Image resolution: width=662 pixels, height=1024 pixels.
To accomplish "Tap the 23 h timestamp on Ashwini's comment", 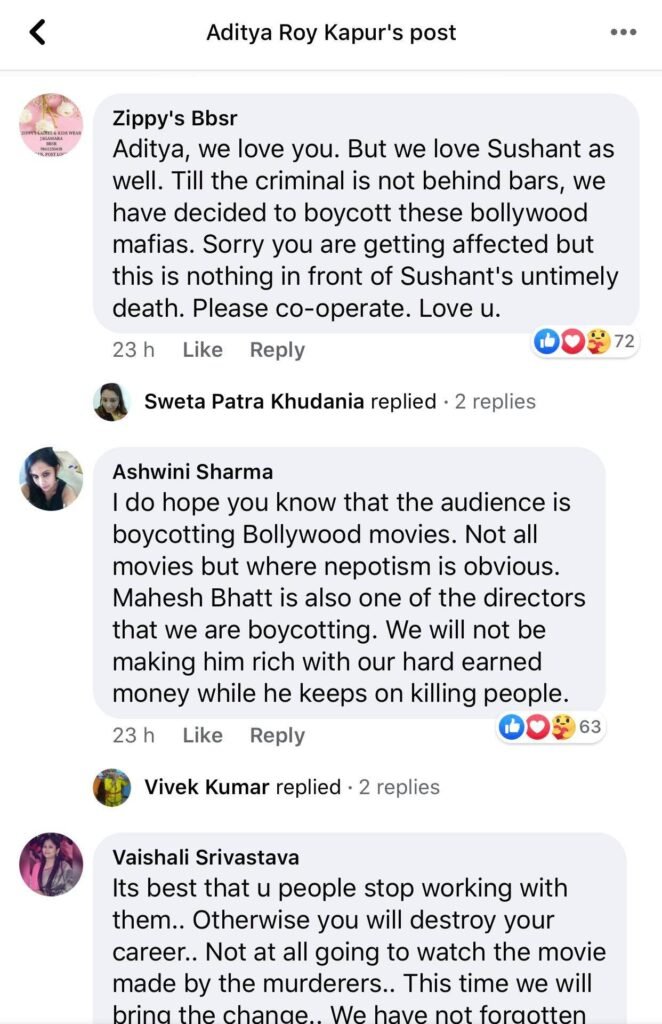I will [133, 735].
